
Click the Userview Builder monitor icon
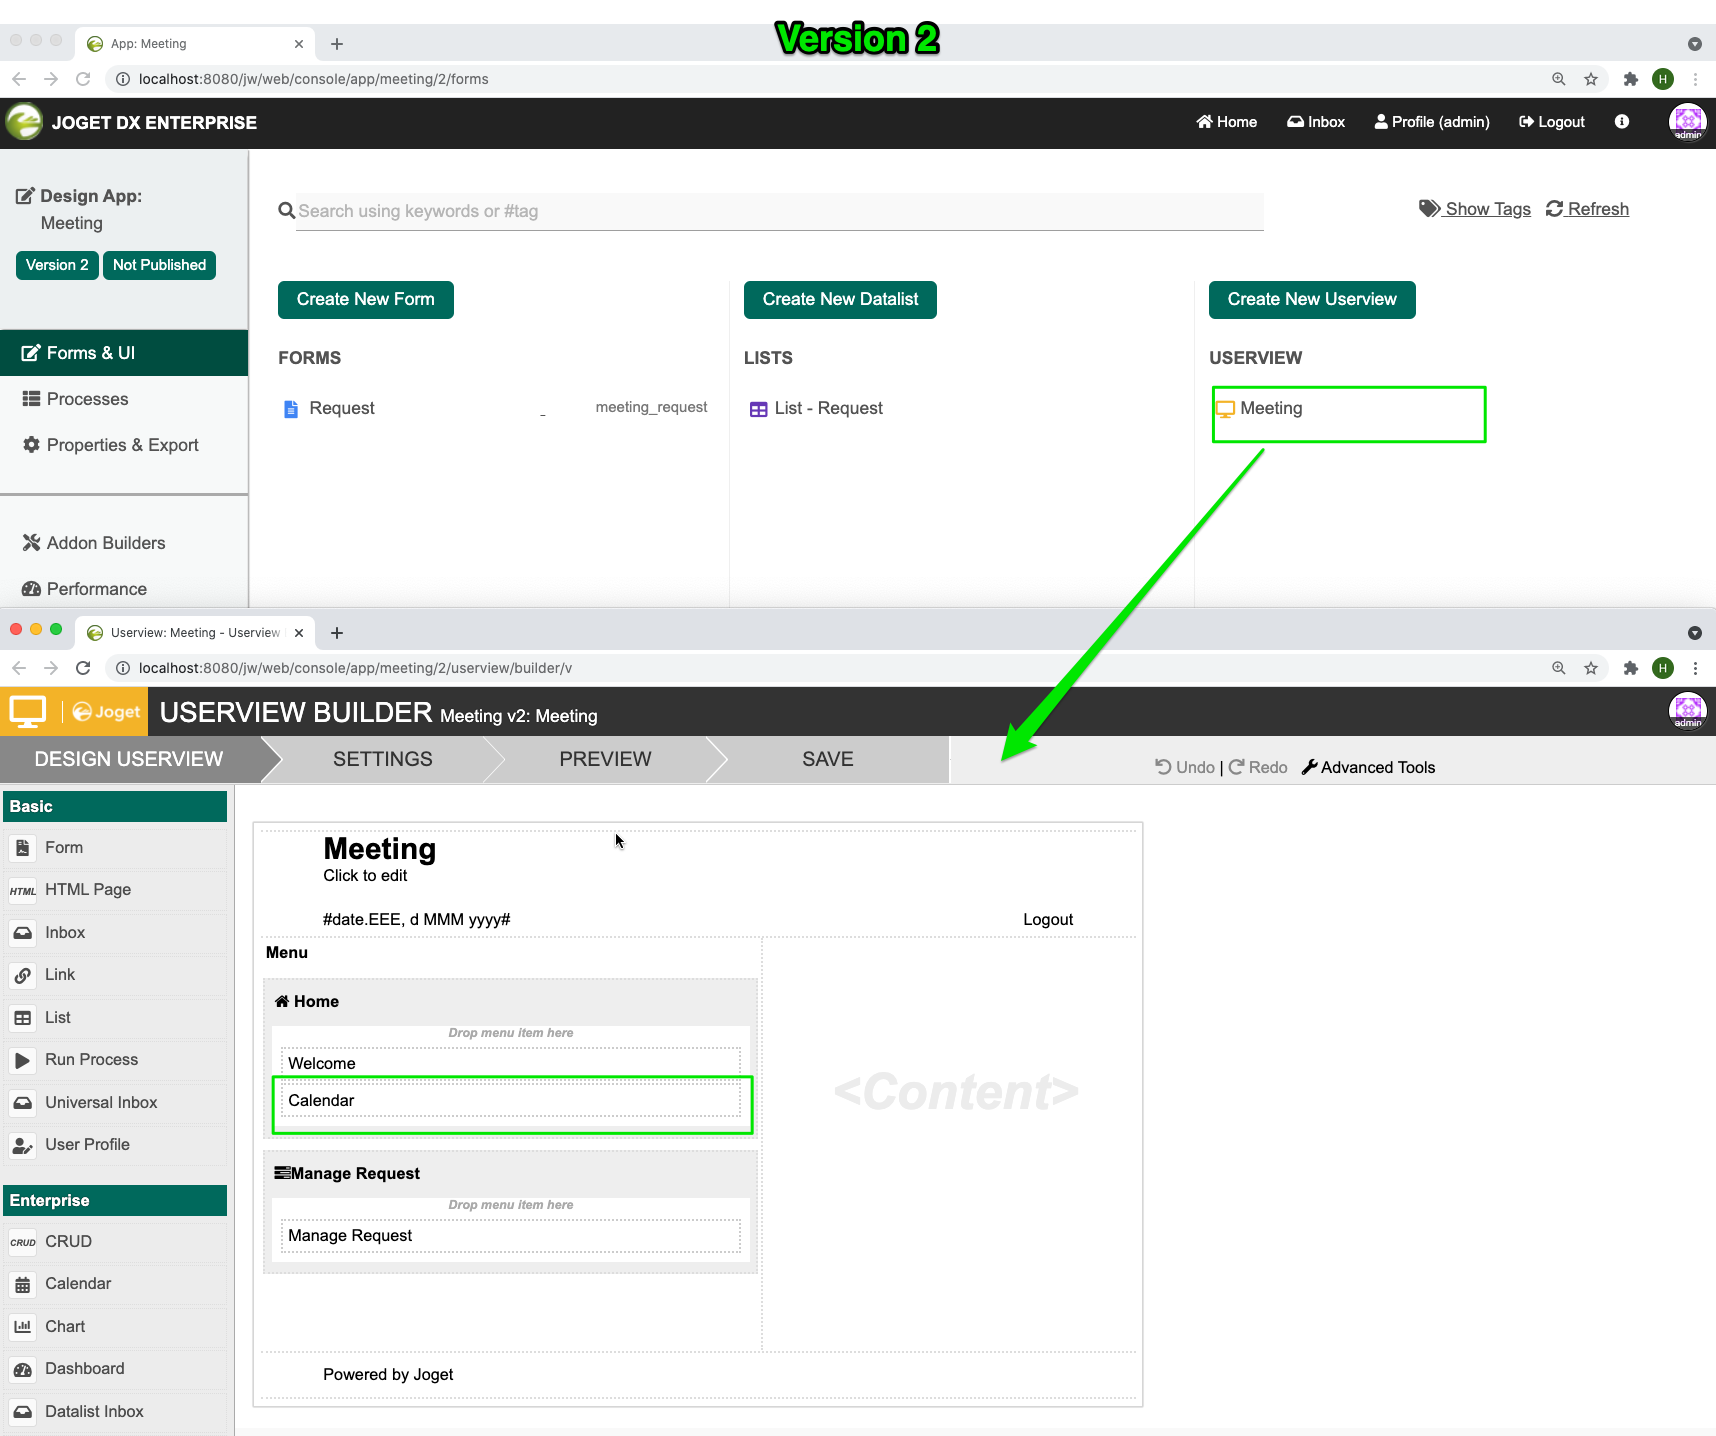click(x=27, y=712)
